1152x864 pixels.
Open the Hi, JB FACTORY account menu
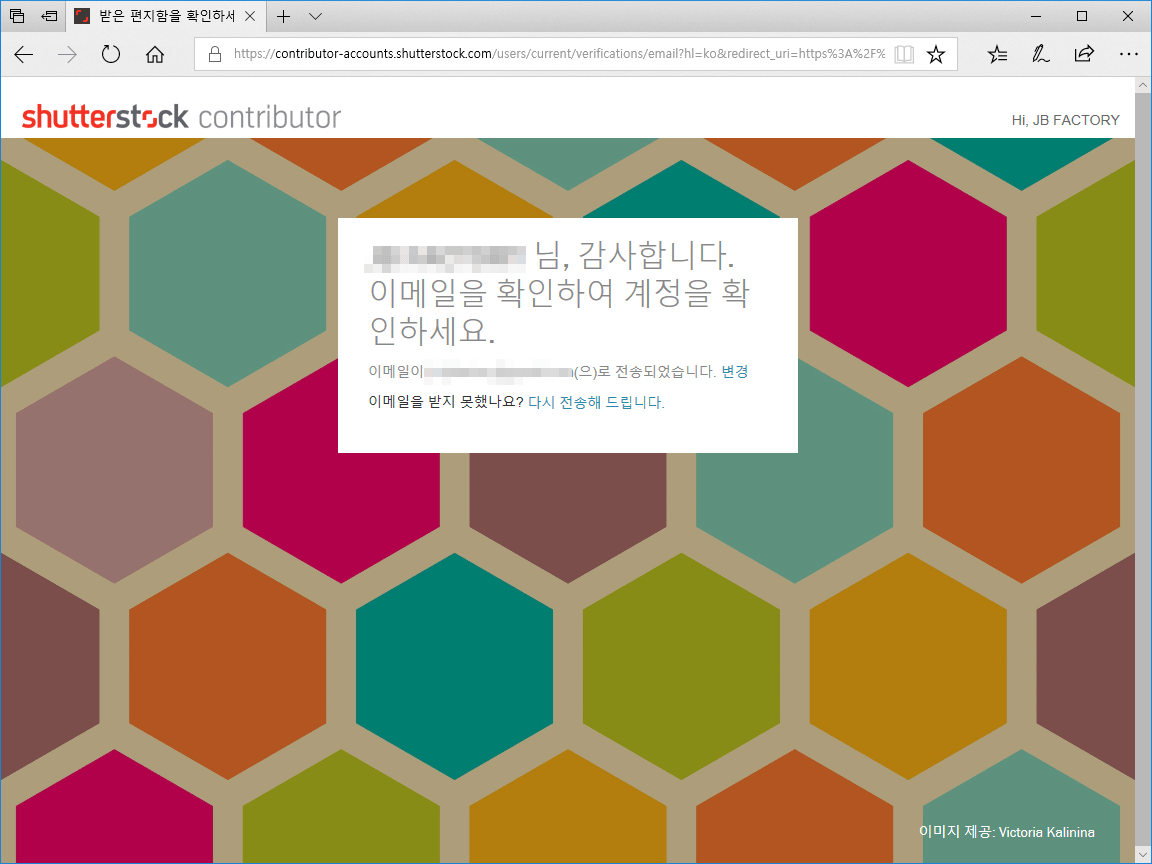(1065, 120)
